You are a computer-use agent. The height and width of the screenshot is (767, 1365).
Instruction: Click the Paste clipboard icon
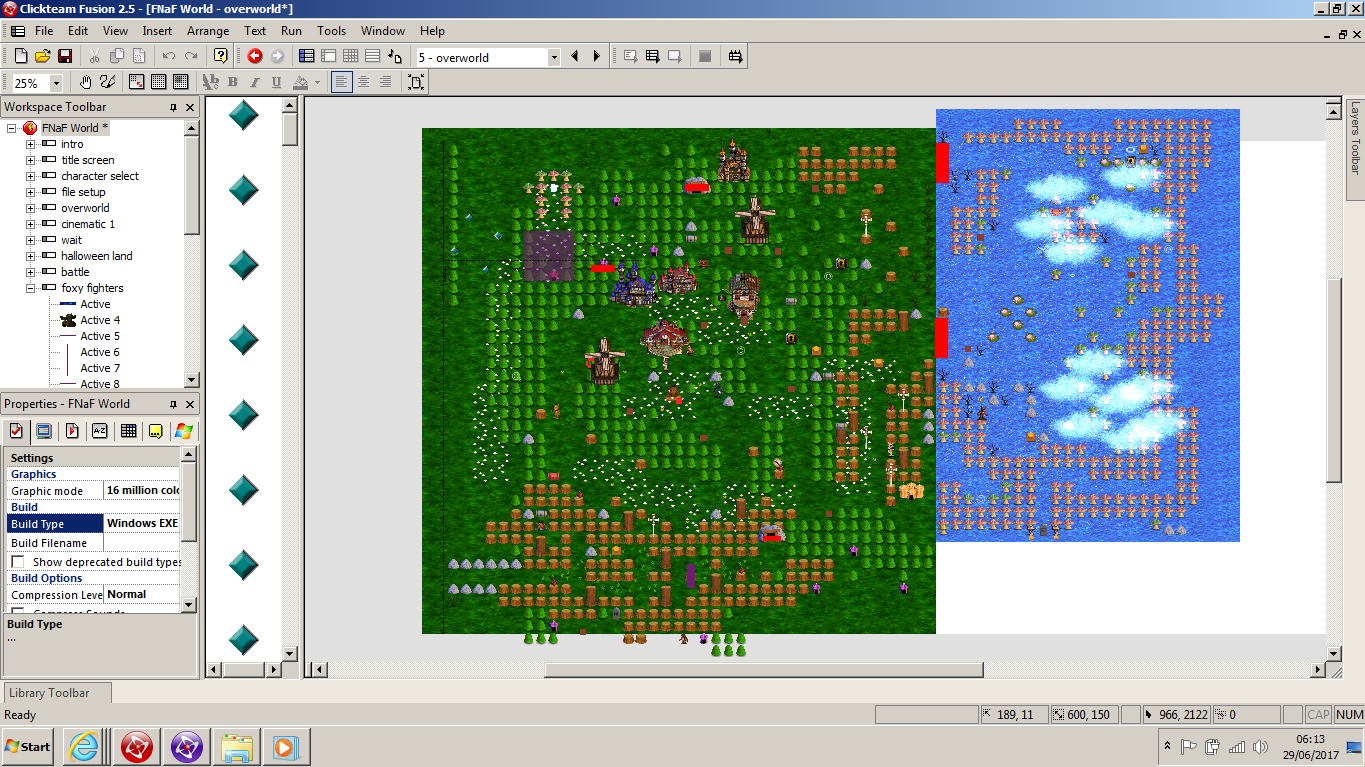click(x=138, y=56)
